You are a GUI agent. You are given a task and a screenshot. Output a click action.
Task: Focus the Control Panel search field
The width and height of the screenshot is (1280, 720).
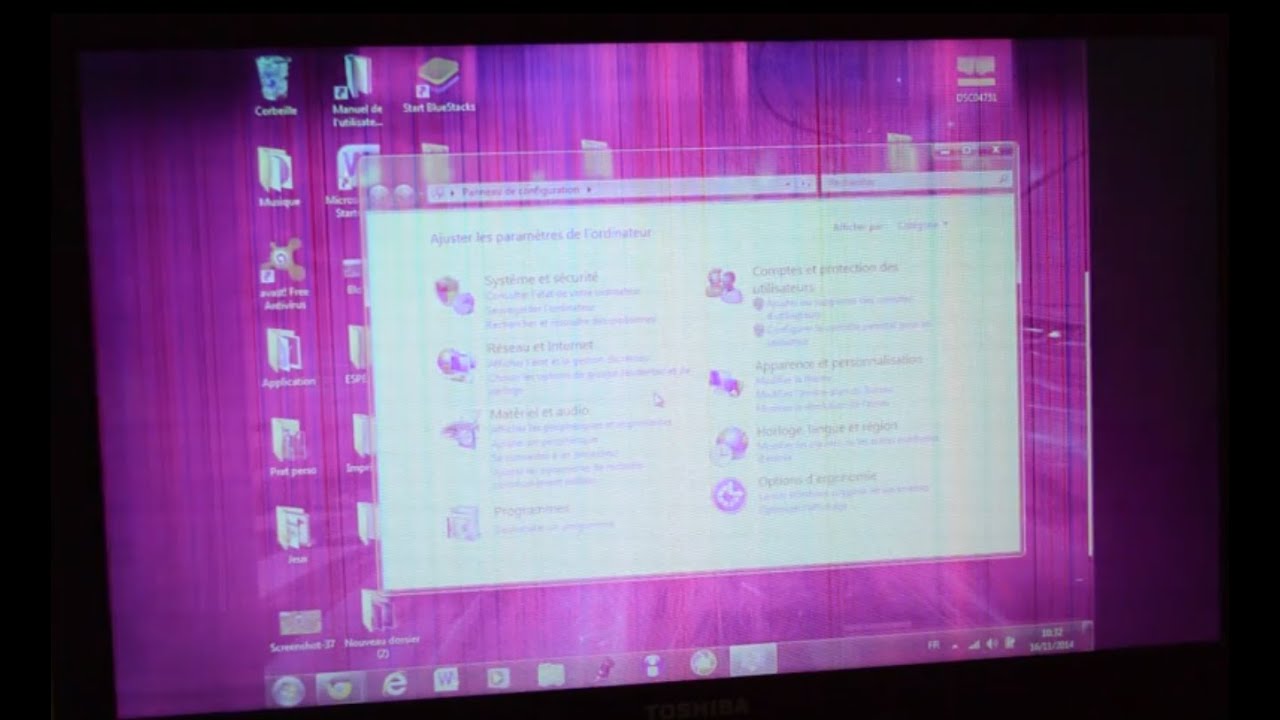click(915, 182)
